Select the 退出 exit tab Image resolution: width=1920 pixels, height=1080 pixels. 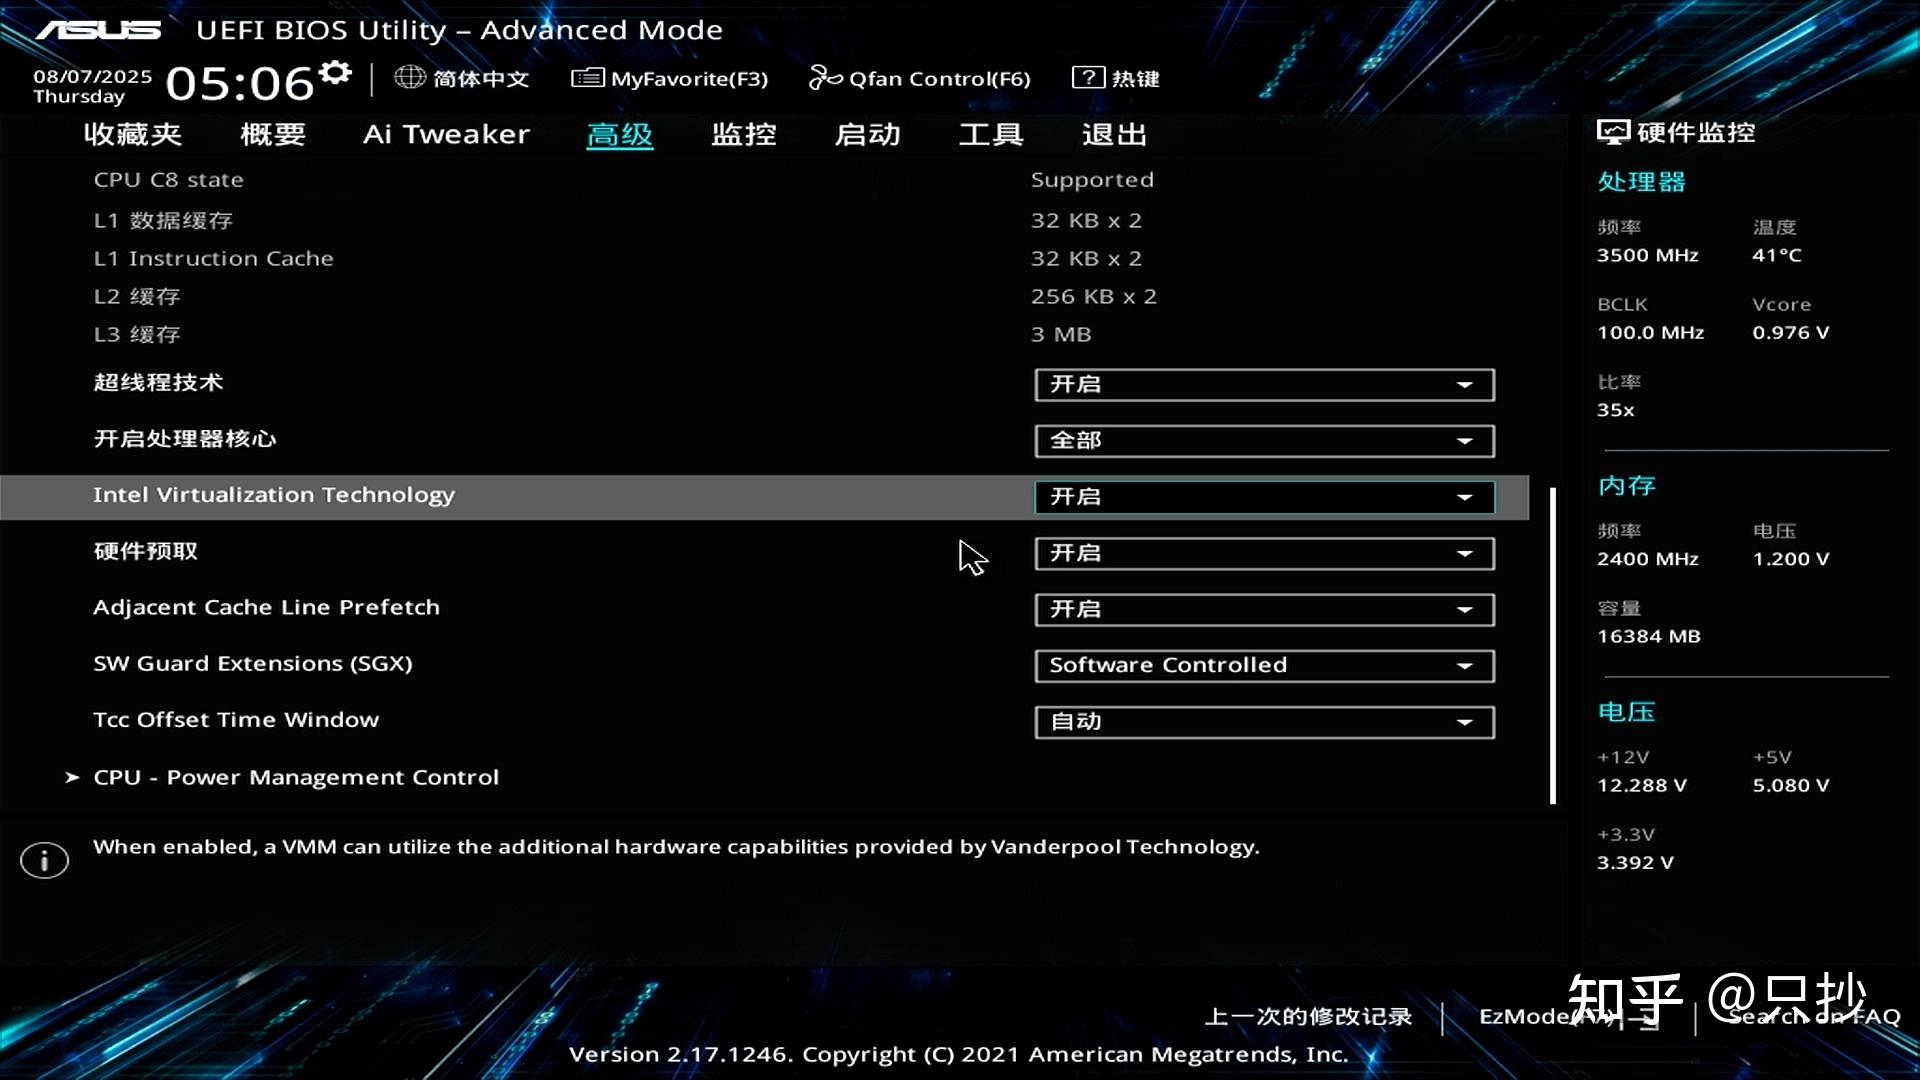[x=1113, y=134]
